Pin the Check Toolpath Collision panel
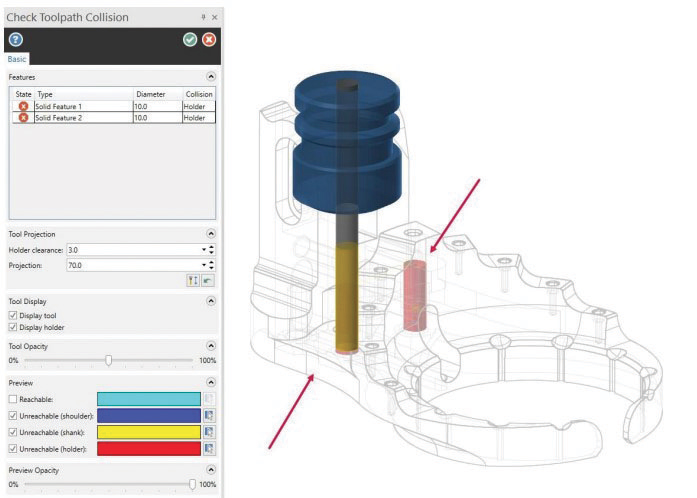This screenshot has width=697, height=498. (x=203, y=17)
